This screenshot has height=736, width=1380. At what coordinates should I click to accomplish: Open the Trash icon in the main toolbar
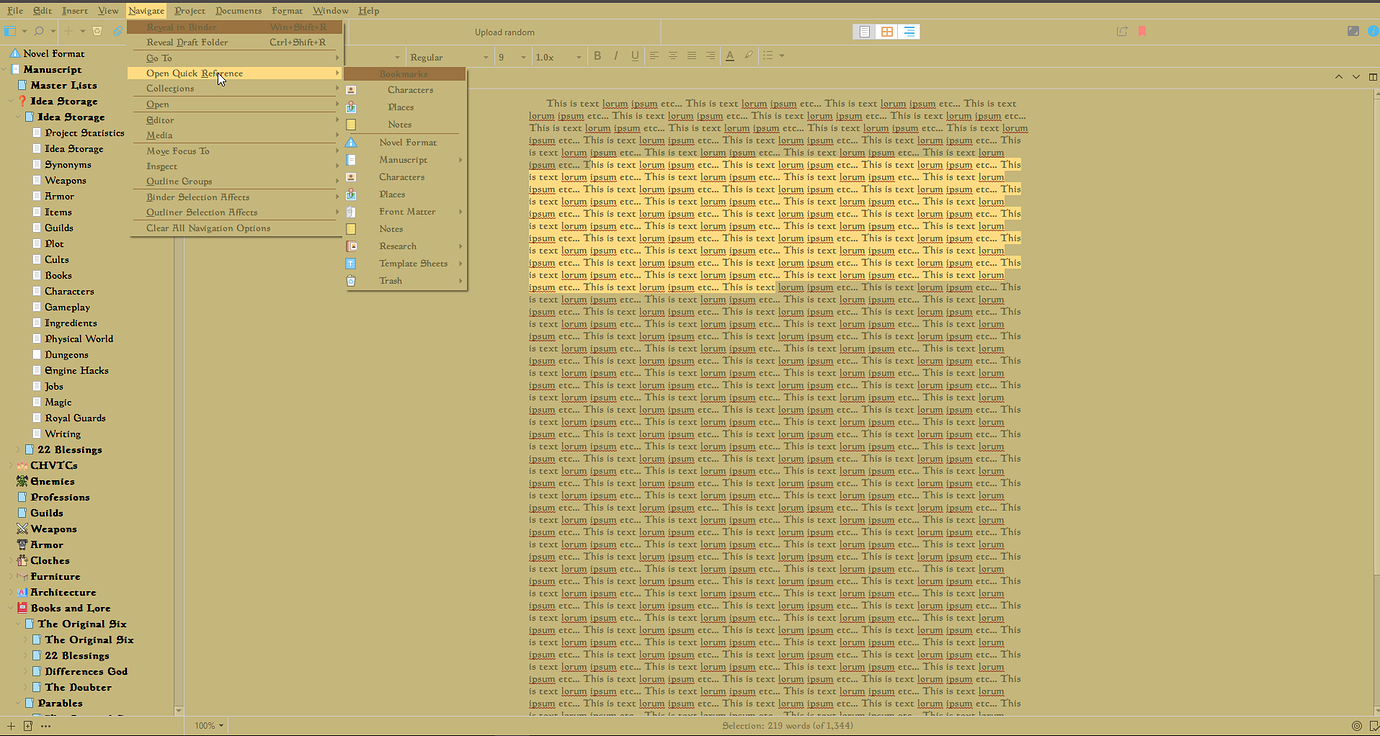coord(97,31)
